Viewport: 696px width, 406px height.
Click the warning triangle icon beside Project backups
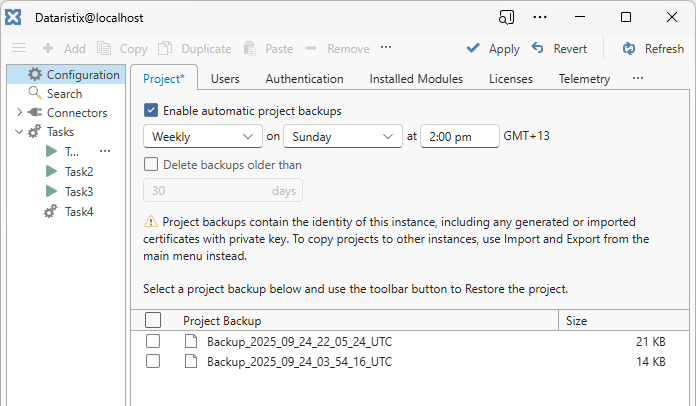pos(151,221)
